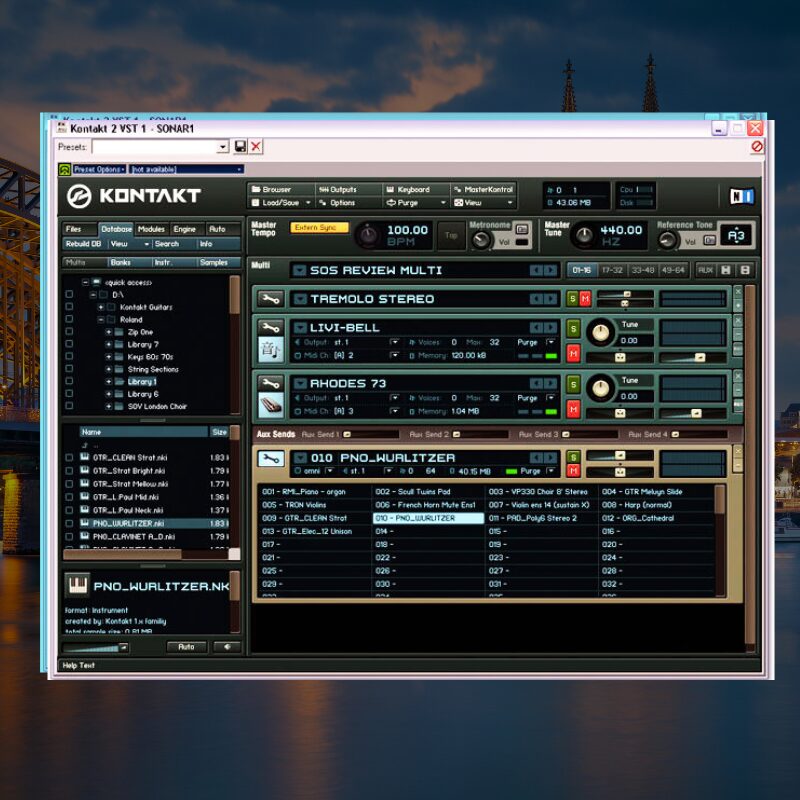Click the Native Instruments NI logo
Viewport: 800px width, 800px height.
(741, 196)
